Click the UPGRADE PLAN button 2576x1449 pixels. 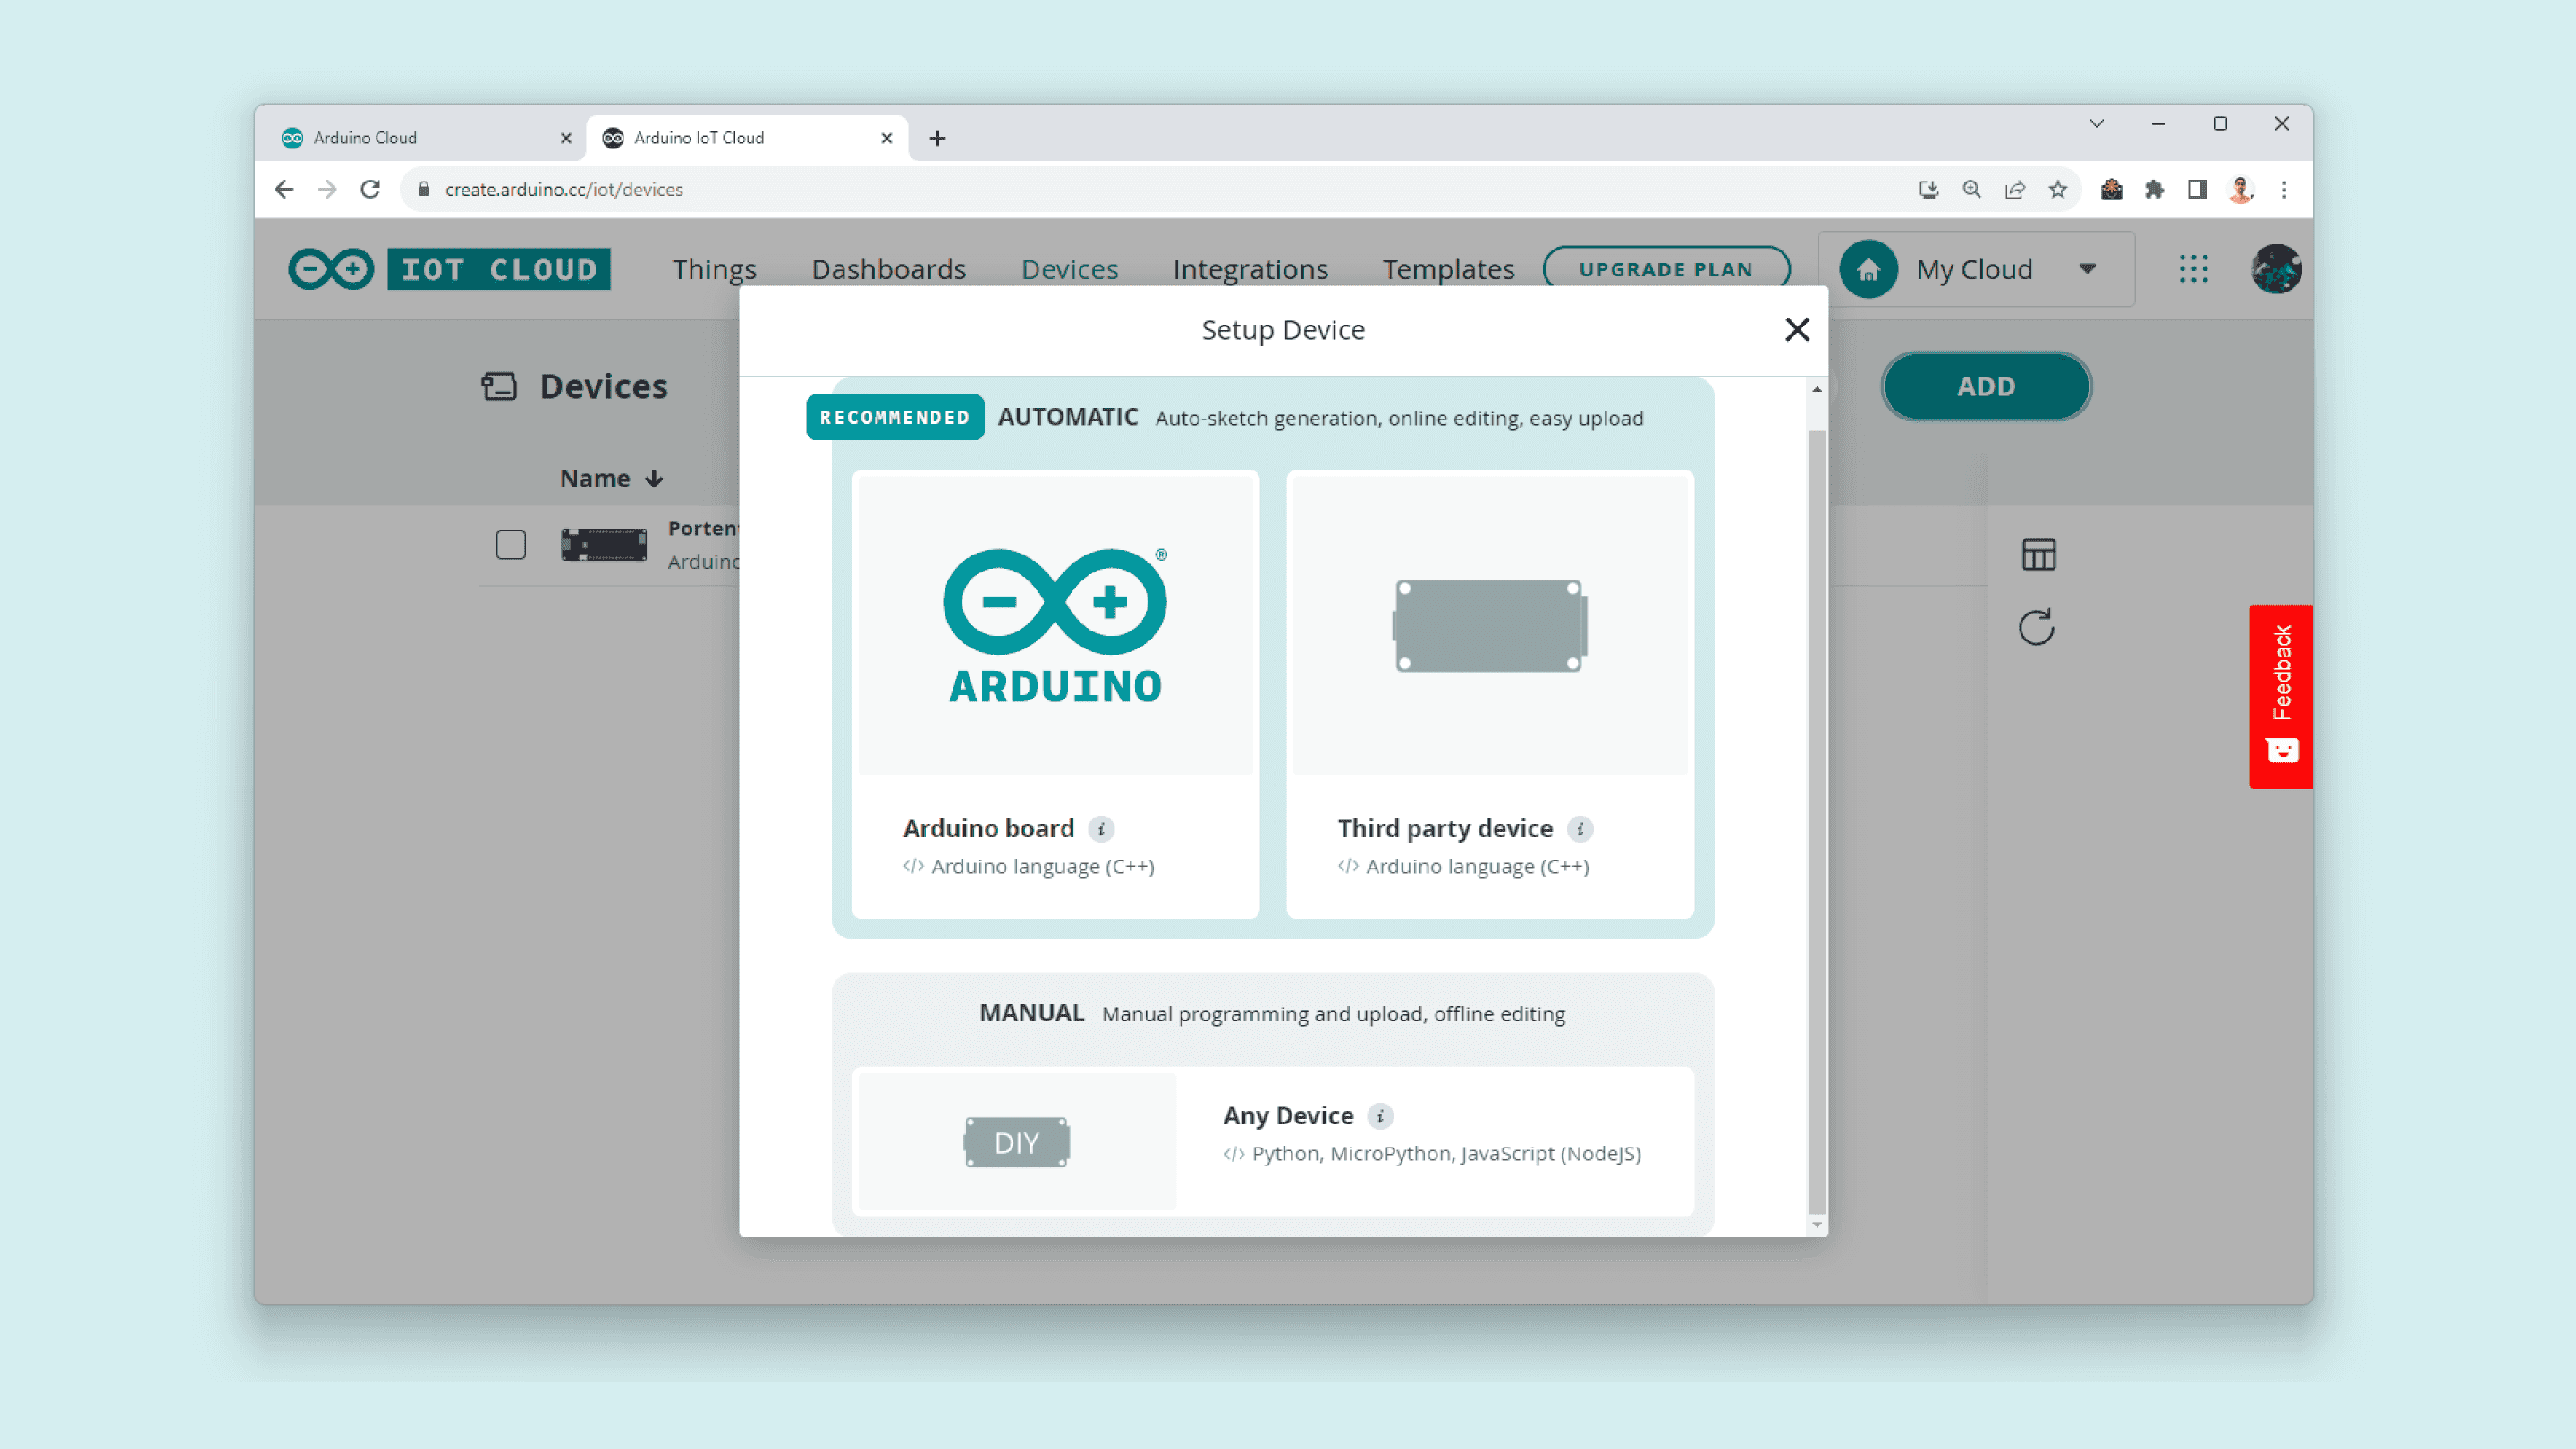[1666, 270]
